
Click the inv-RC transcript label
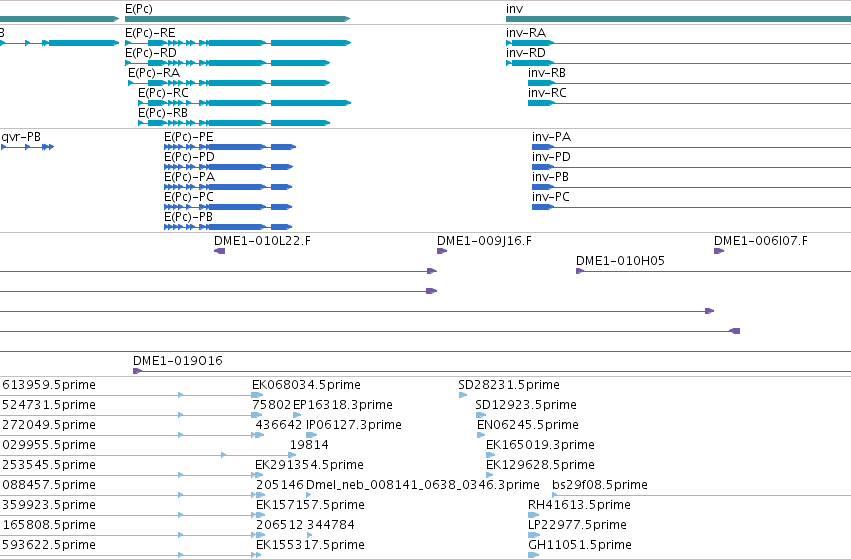[547, 93]
